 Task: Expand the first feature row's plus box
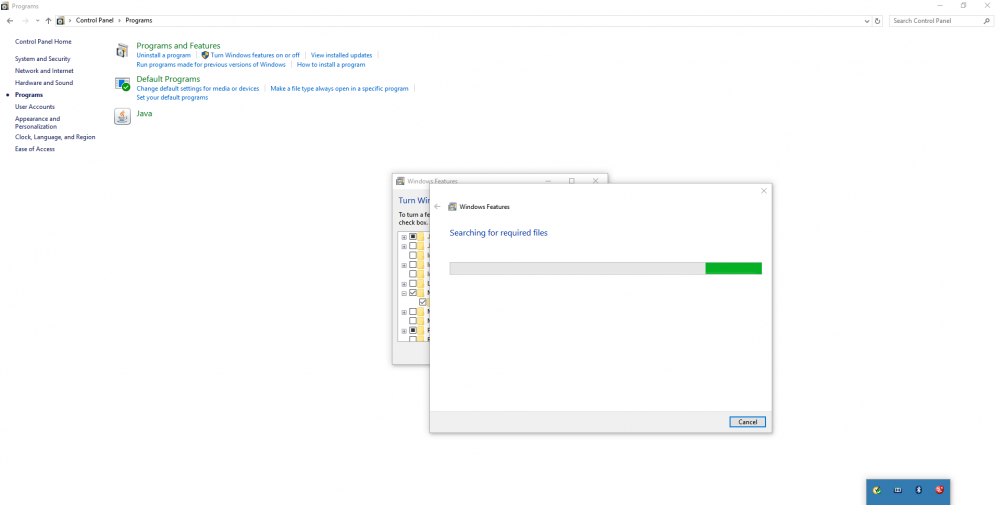coord(404,237)
